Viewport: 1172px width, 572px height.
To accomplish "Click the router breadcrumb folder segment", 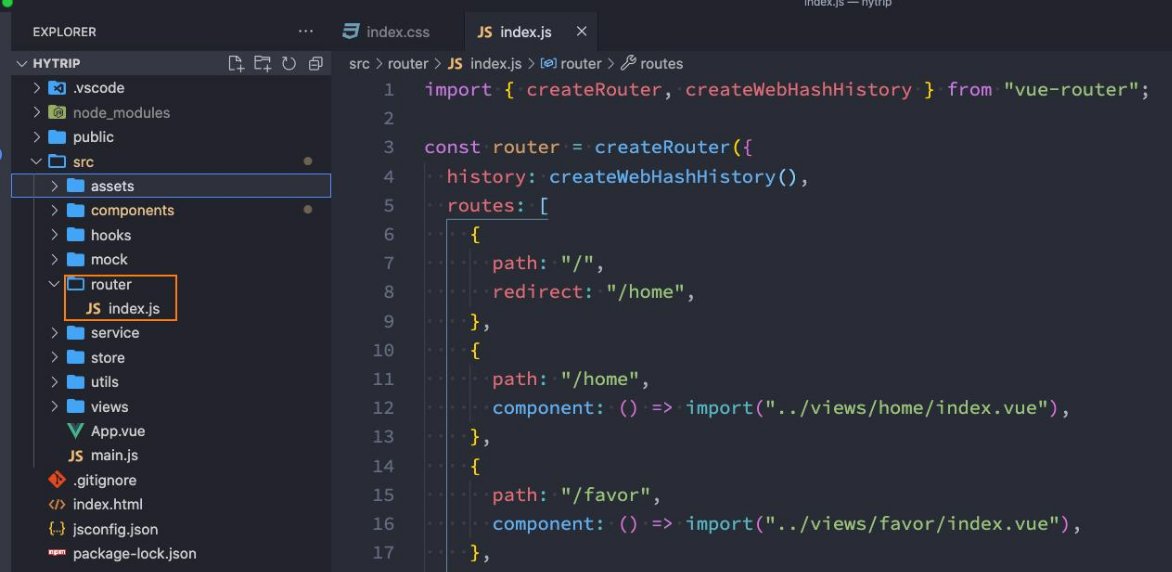I will point(408,63).
